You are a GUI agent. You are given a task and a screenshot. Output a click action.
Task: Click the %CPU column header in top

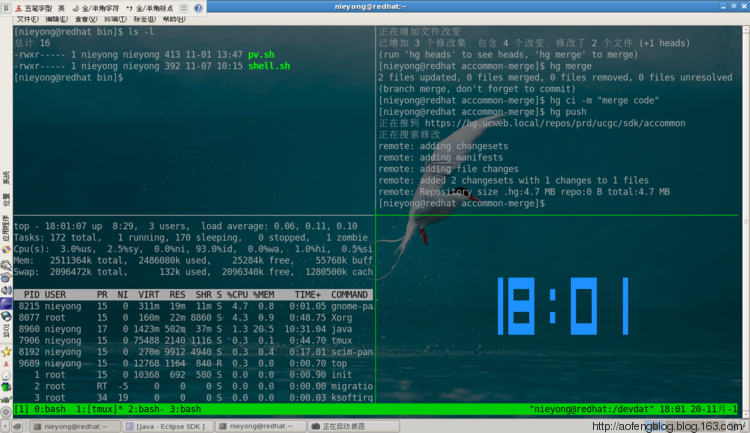(x=237, y=295)
